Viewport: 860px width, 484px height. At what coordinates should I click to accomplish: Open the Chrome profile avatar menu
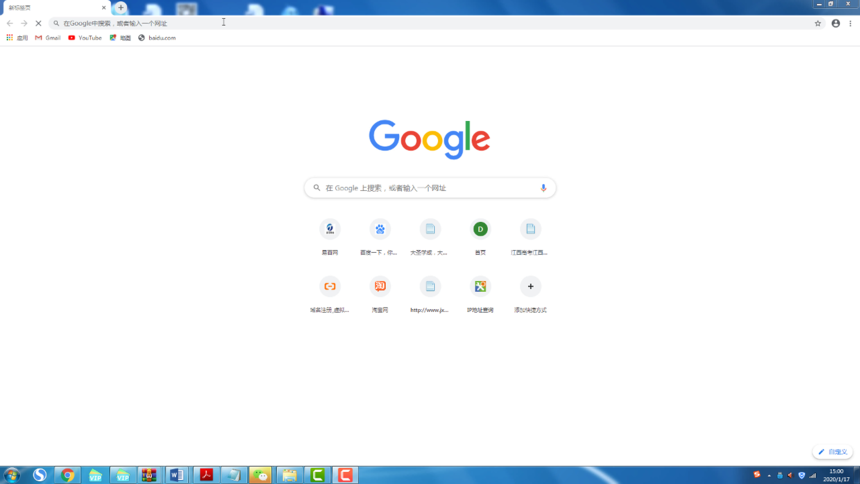(835, 23)
